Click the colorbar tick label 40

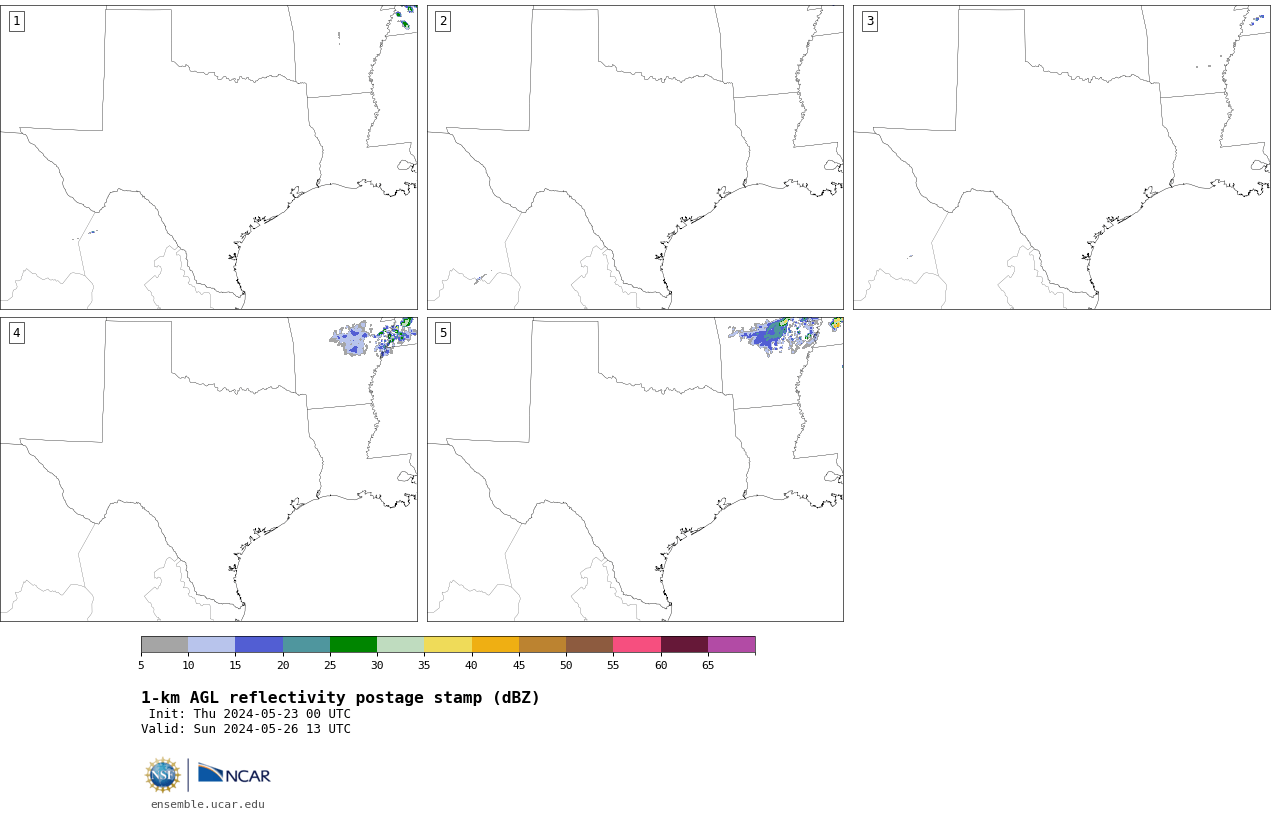(472, 665)
